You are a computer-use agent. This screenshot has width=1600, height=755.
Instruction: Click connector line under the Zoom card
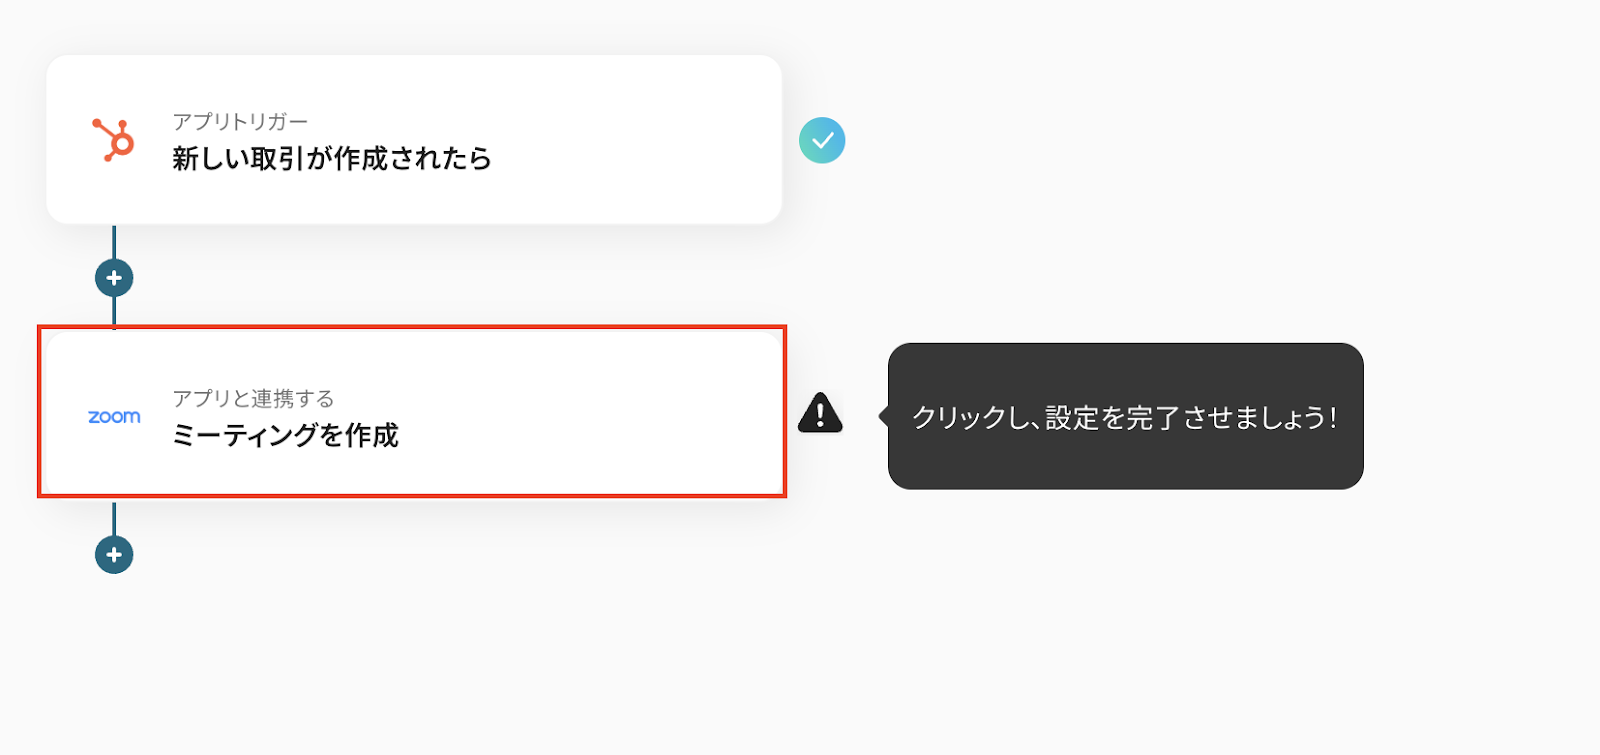(x=114, y=518)
